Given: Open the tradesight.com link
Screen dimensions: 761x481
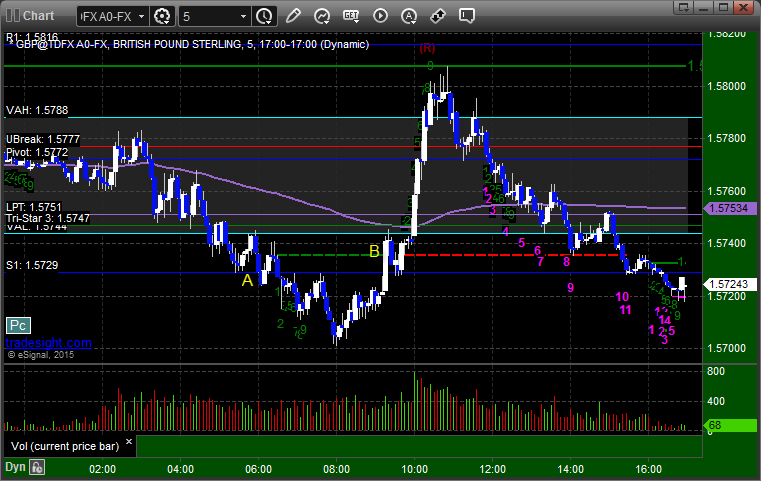Looking at the screenshot, I should (x=49, y=343).
